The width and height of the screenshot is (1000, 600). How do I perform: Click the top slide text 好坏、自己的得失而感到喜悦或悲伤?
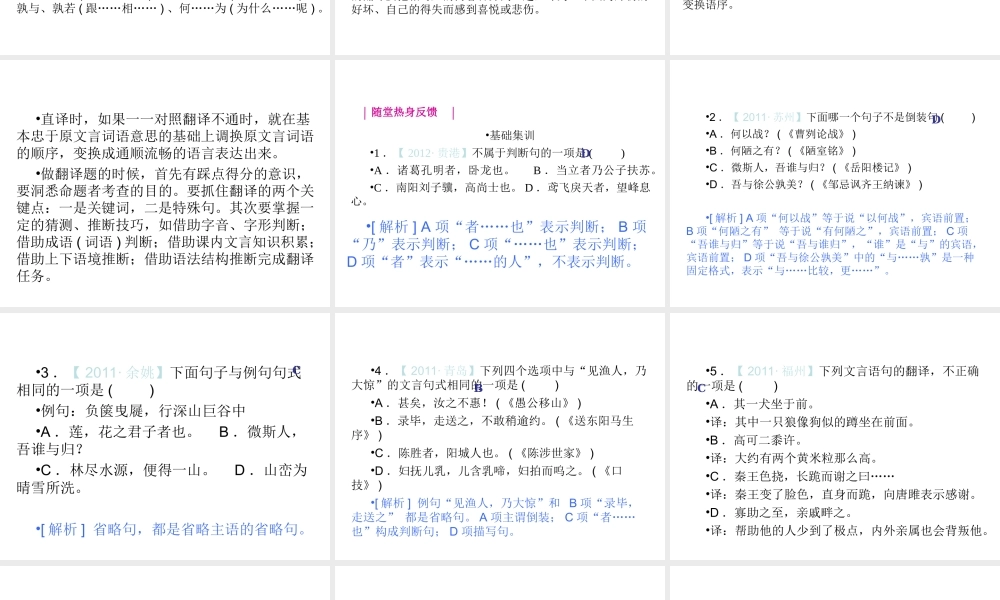pyautogui.click(x=446, y=10)
